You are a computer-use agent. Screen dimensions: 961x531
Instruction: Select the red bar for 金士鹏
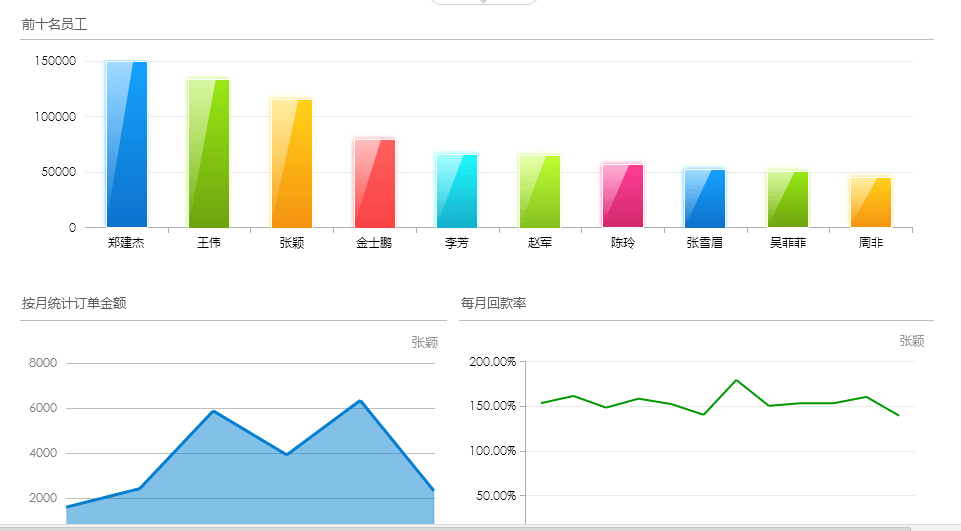375,184
